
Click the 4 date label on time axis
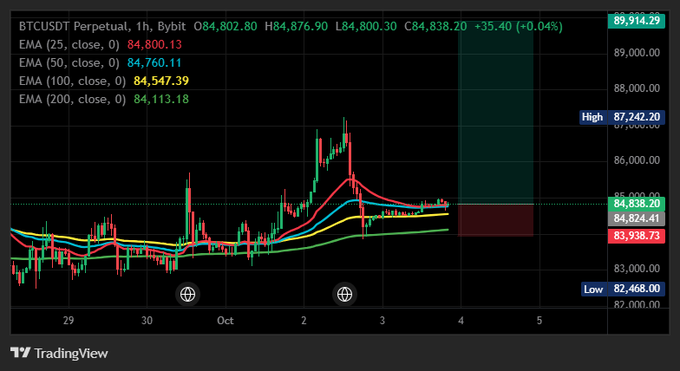coord(461,321)
